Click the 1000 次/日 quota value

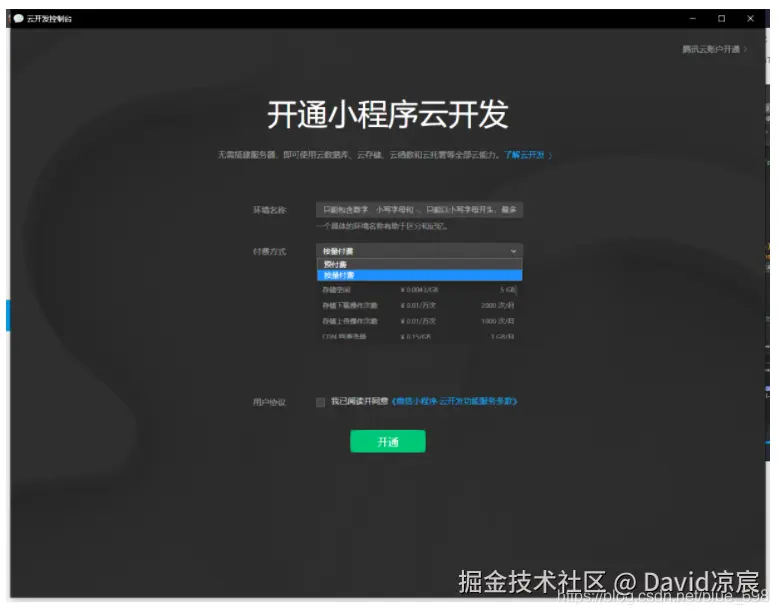click(497, 321)
